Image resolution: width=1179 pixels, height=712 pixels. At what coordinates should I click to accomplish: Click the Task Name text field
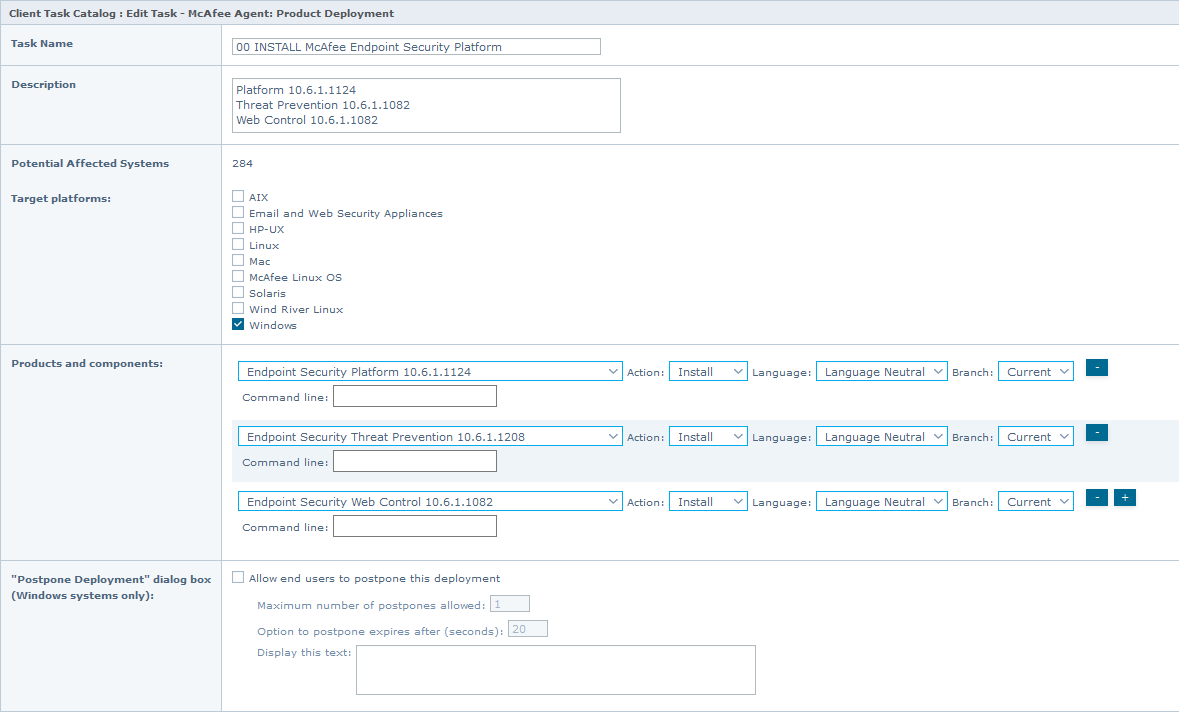coord(416,47)
